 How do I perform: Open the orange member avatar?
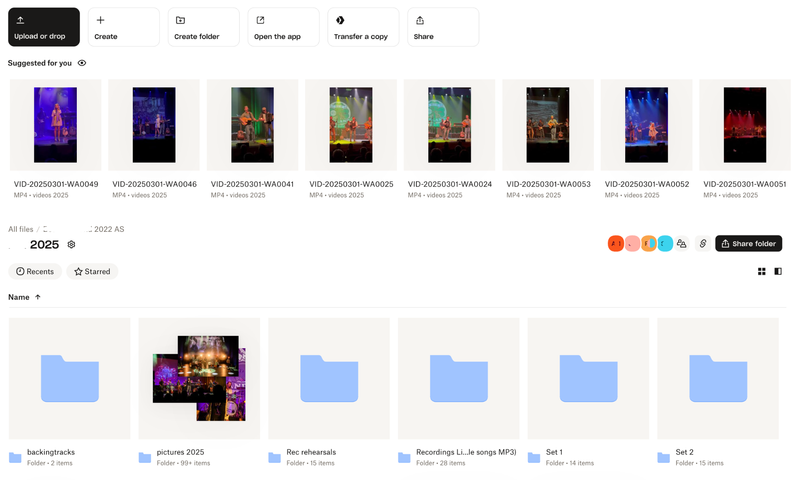pyautogui.click(x=616, y=244)
